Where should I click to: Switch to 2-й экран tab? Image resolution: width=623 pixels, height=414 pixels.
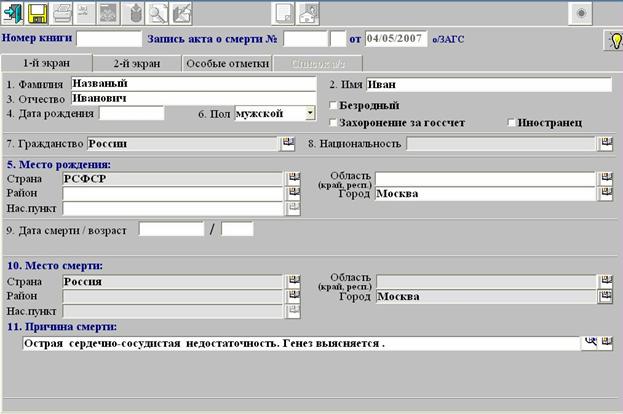tap(137, 64)
